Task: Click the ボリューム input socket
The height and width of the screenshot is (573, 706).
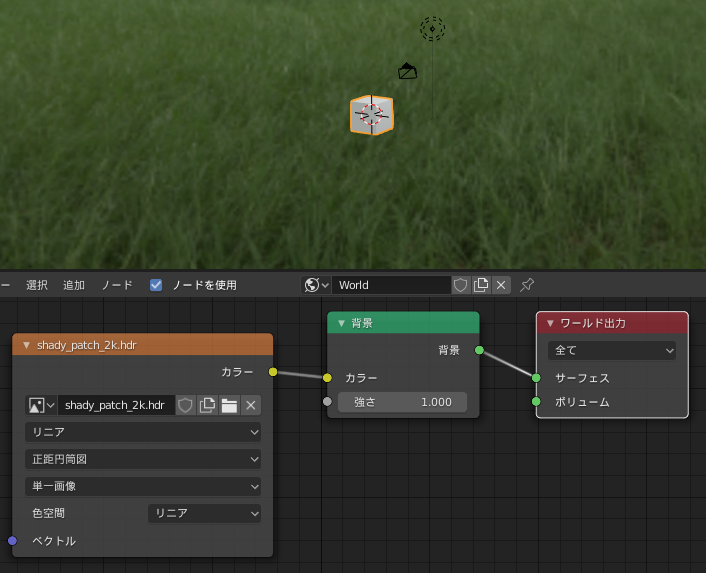Action: [536, 401]
